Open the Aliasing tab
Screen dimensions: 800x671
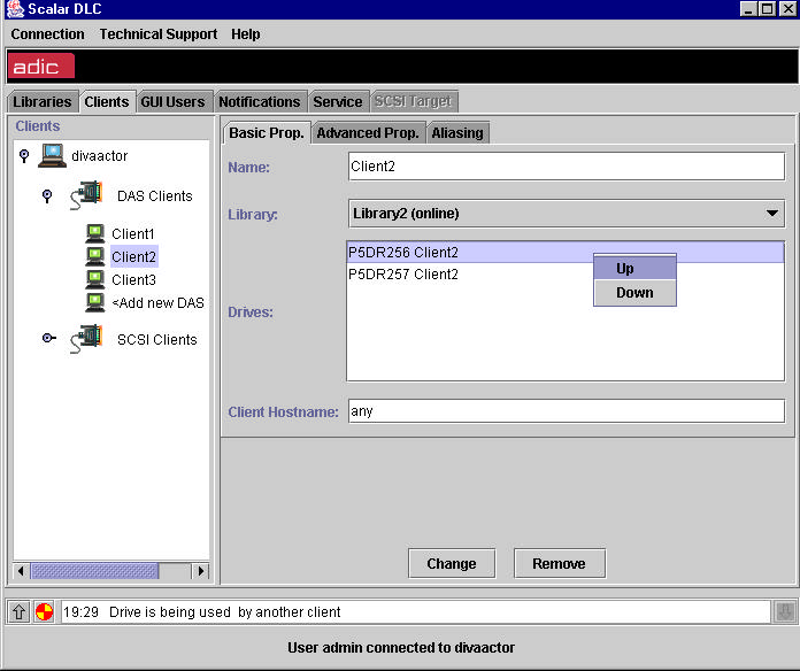458,133
